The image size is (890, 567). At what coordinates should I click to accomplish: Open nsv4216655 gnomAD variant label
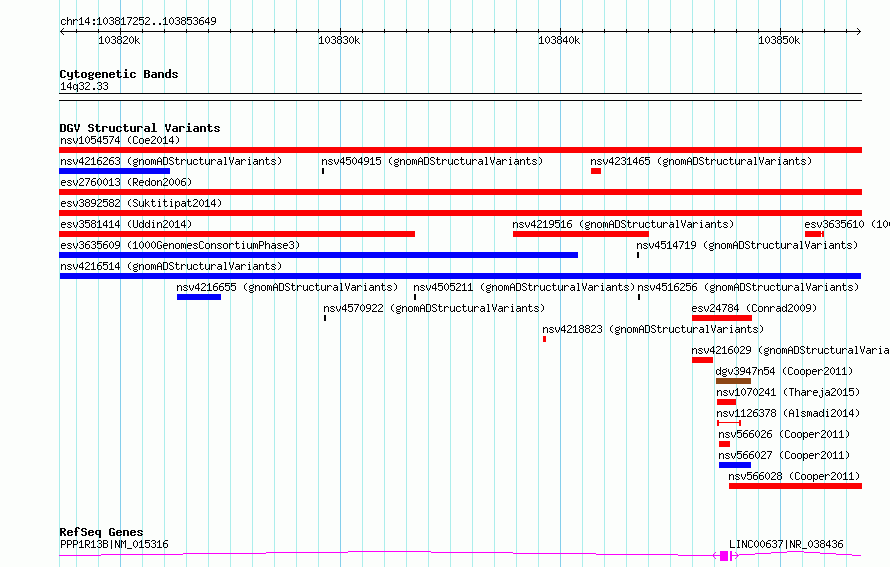pyautogui.click(x=287, y=287)
